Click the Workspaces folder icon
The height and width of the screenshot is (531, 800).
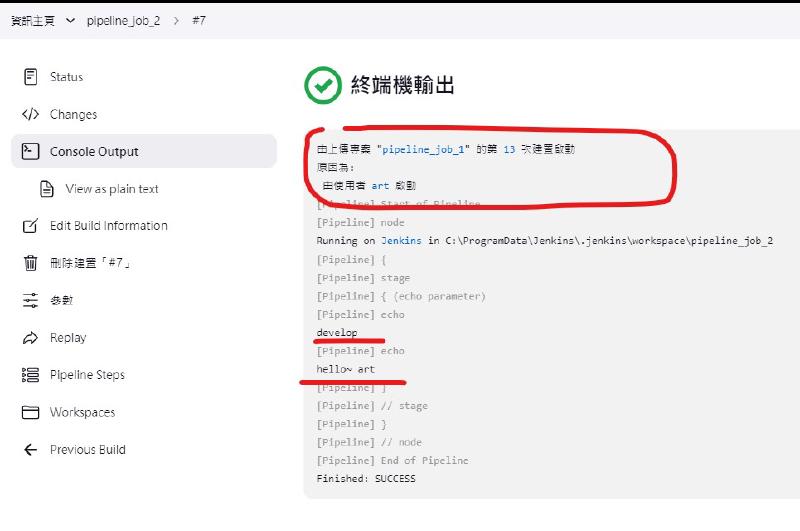[x=30, y=412]
